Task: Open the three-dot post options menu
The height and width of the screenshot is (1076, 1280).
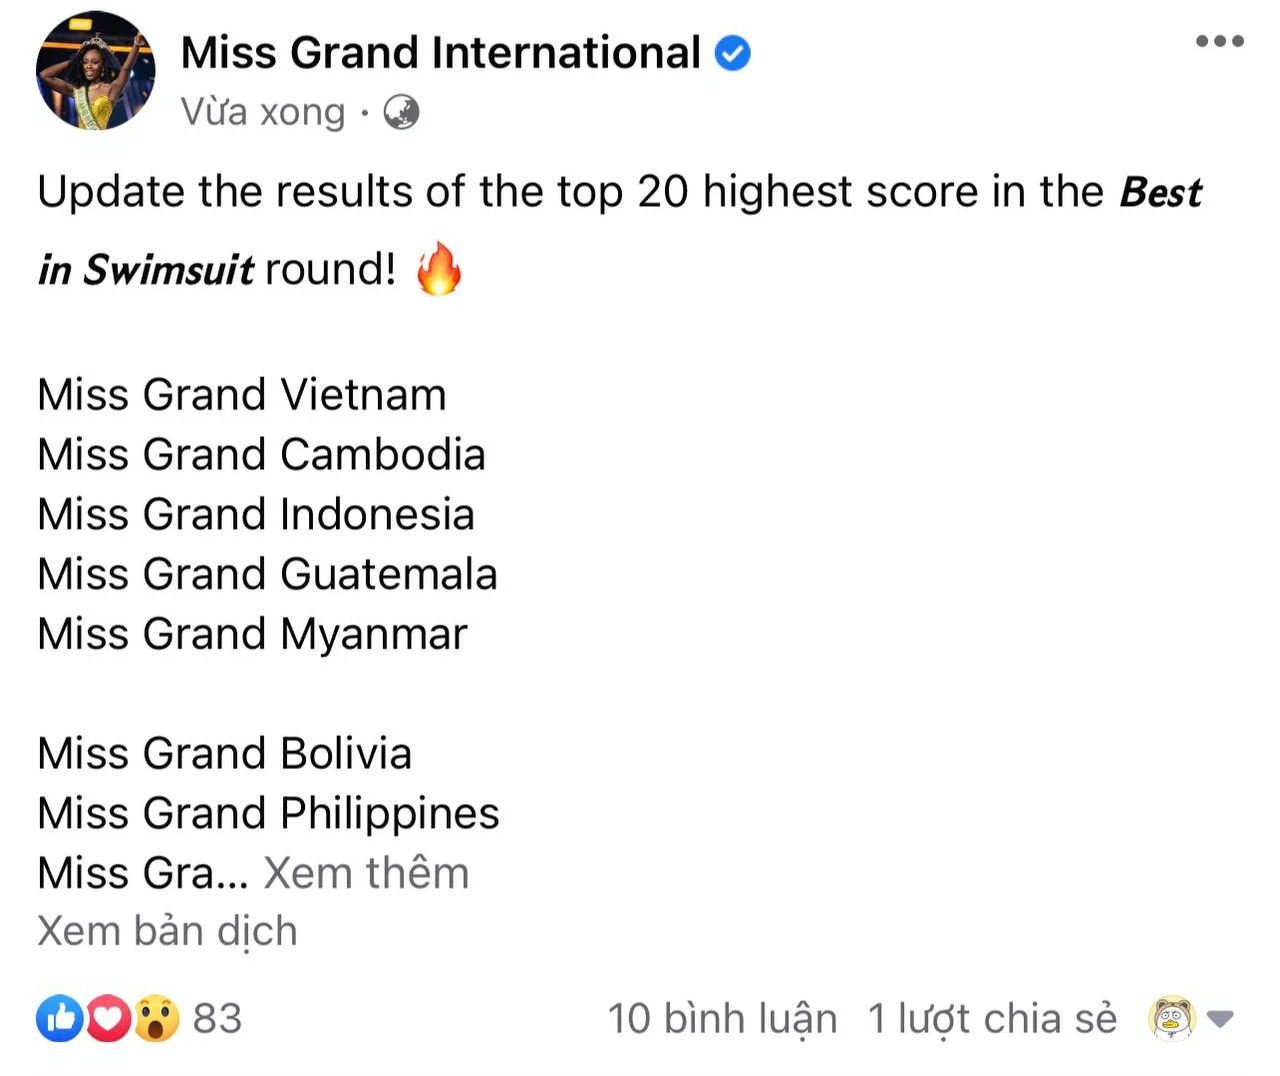Action: click(x=1219, y=41)
